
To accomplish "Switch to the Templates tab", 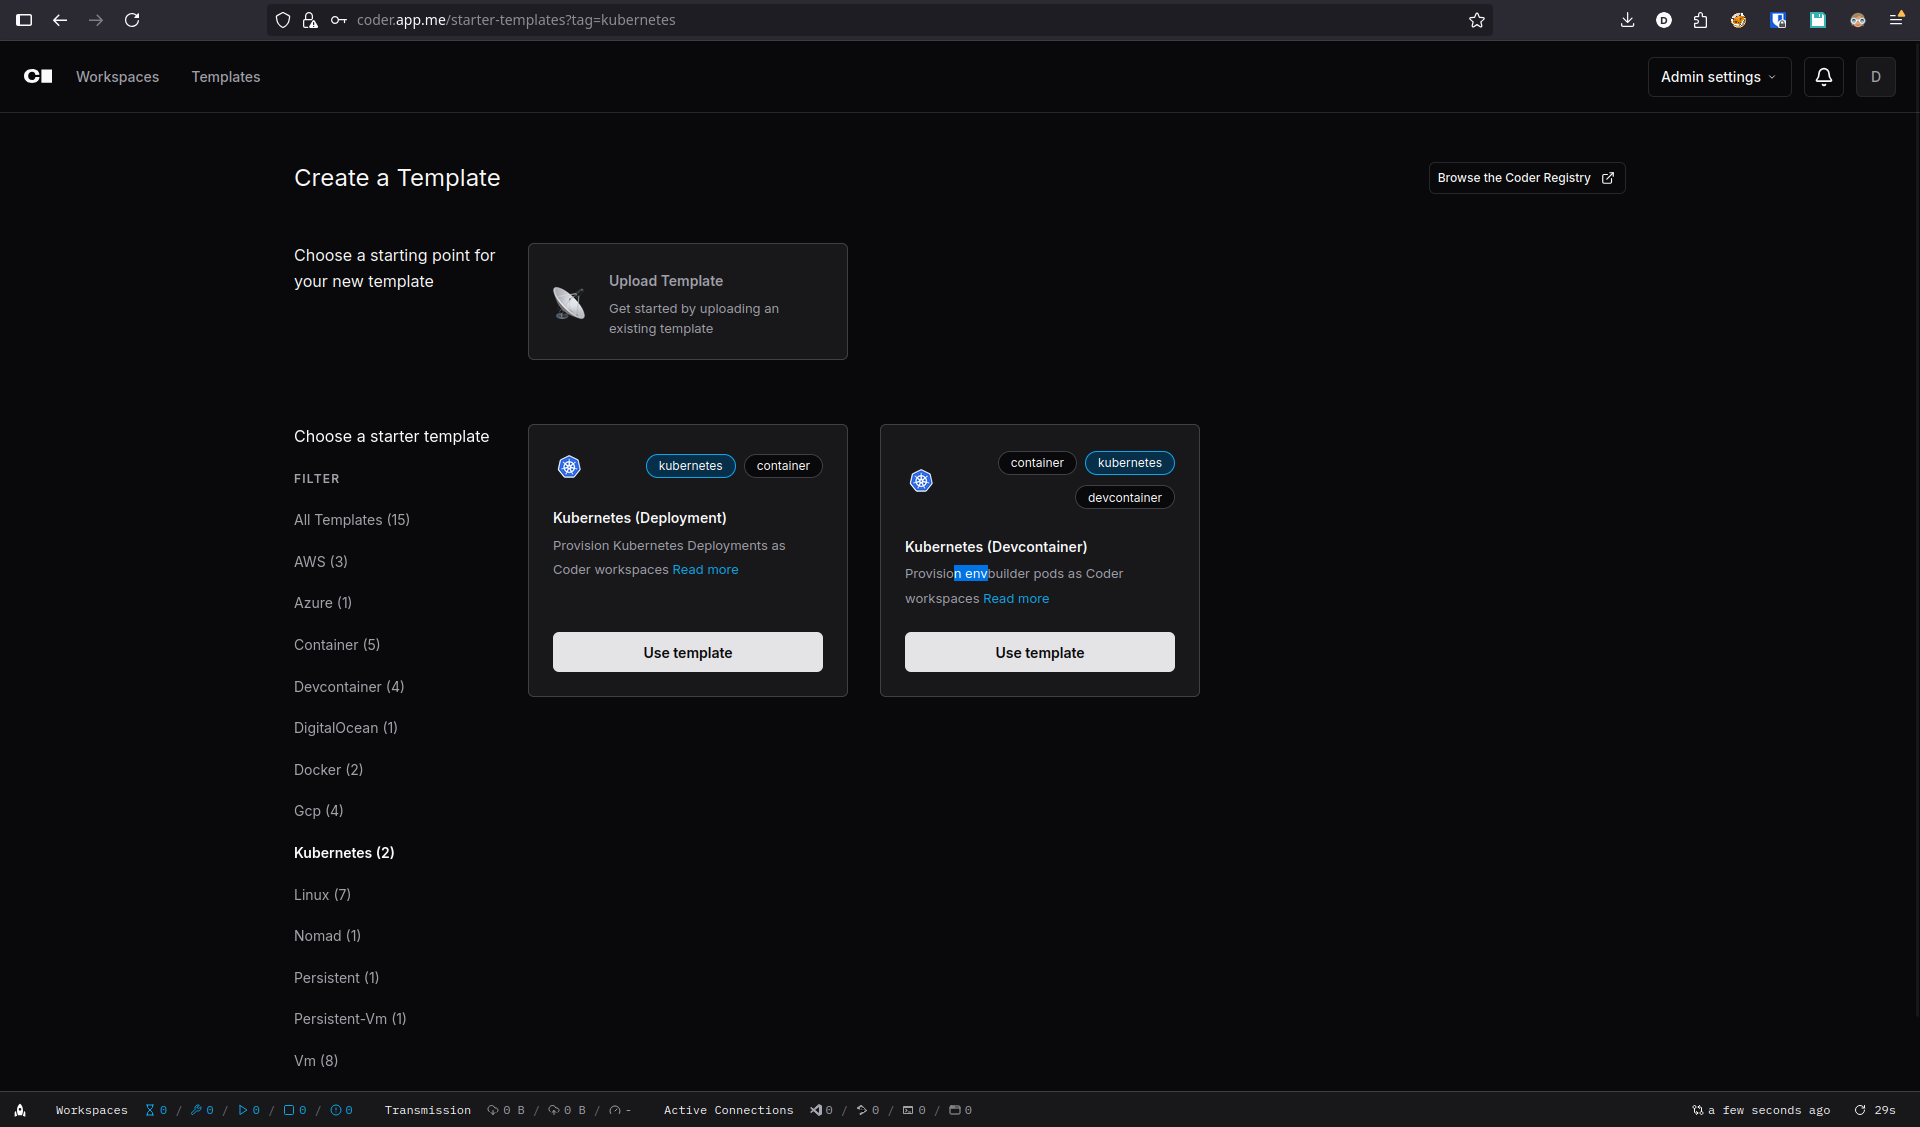I will click(225, 76).
